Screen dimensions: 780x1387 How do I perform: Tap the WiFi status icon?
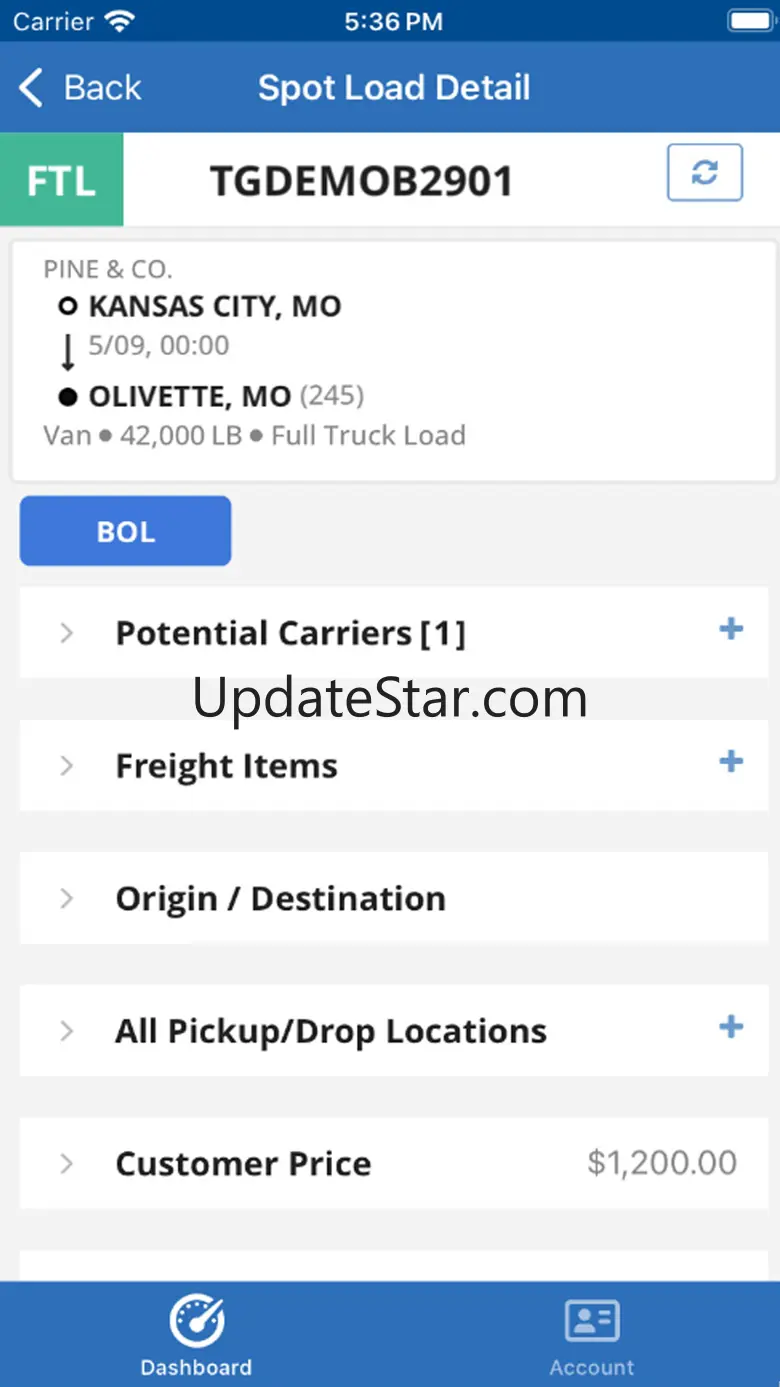119,21
